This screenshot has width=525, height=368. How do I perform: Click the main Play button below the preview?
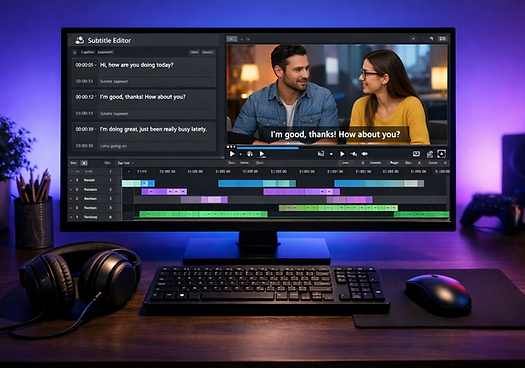[x=232, y=154]
